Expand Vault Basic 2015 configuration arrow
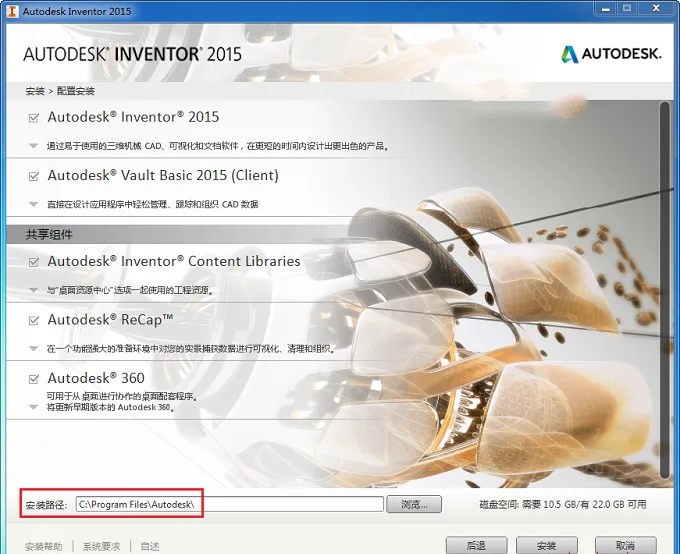Viewport: 680px width, 554px height. pyautogui.click(x=33, y=204)
